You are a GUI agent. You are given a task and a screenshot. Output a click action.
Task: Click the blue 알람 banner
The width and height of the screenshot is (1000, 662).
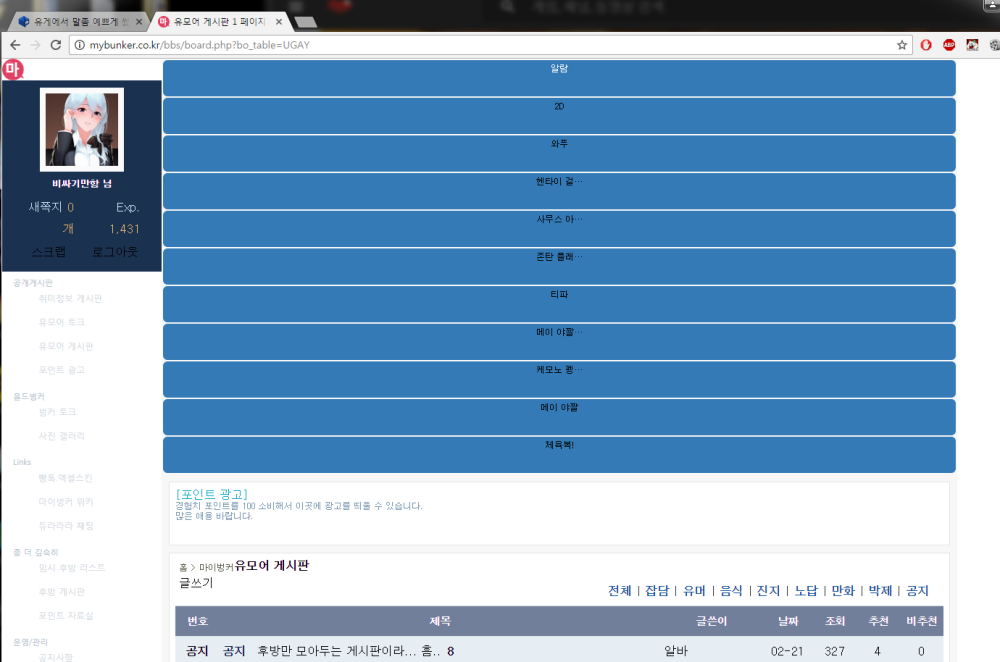coord(559,78)
